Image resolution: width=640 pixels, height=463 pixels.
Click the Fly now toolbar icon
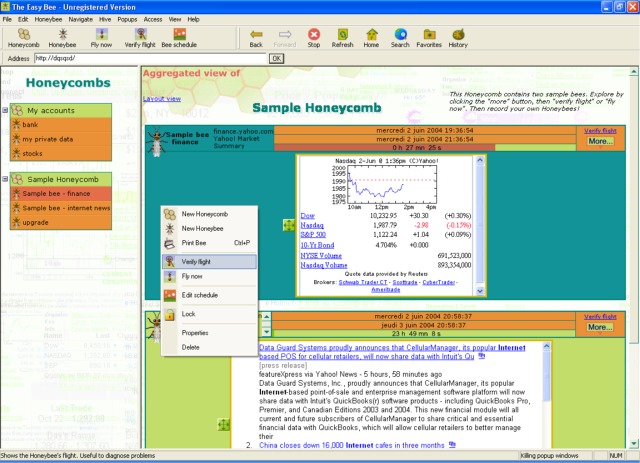point(102,34)
